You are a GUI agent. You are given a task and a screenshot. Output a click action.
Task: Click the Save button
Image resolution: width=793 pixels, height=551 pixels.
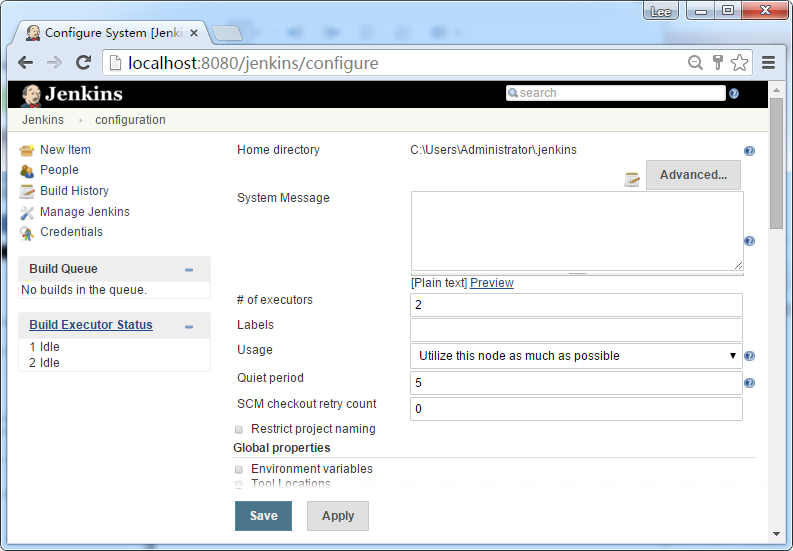(263, 516)
